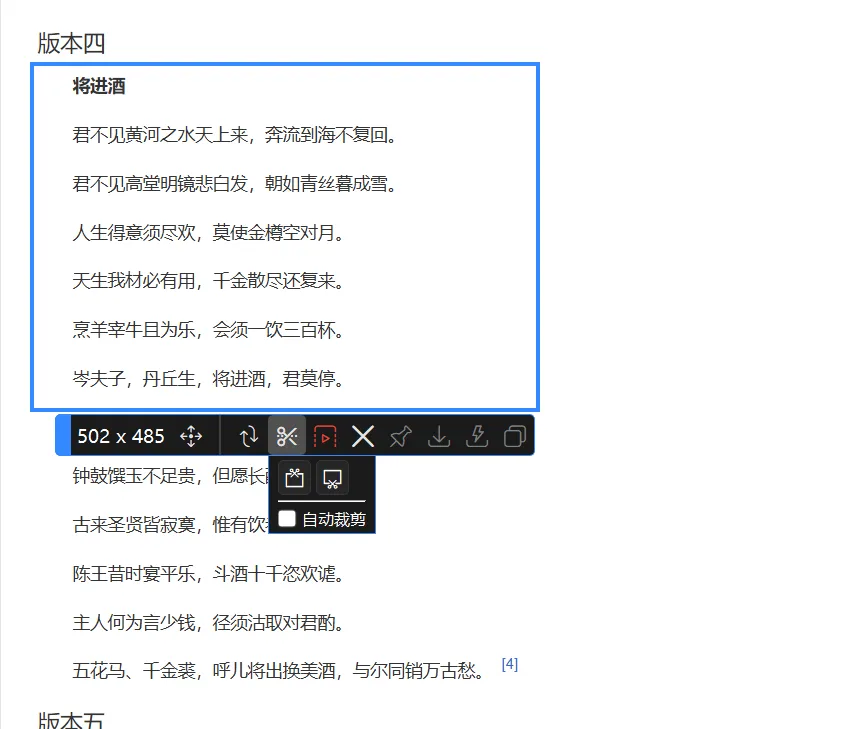Enable the 自动裁剪 checkbox

(x=288, y=519)
